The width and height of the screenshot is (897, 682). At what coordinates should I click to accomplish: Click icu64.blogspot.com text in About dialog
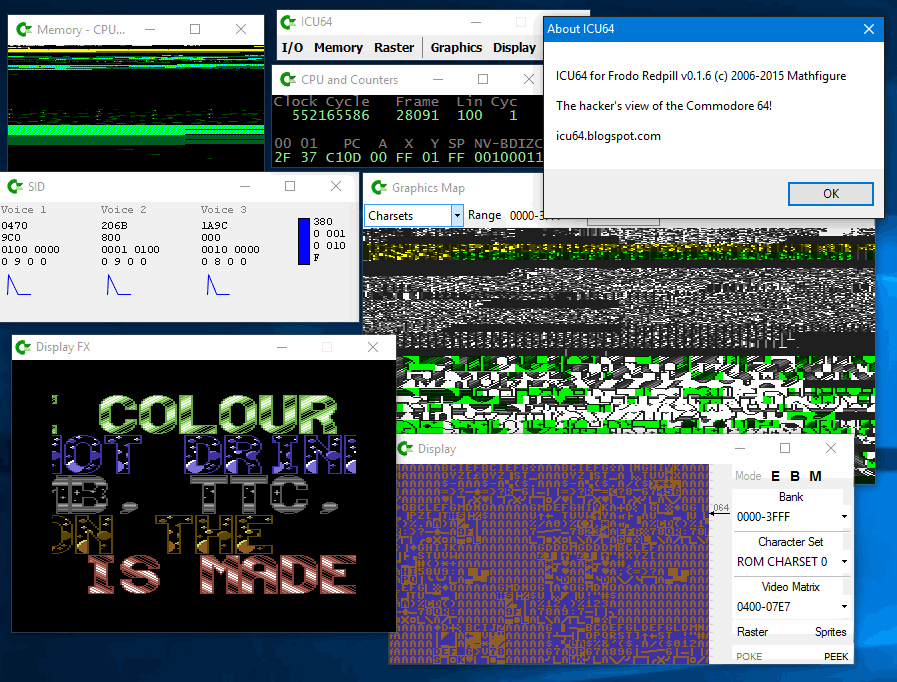point(608,136)
